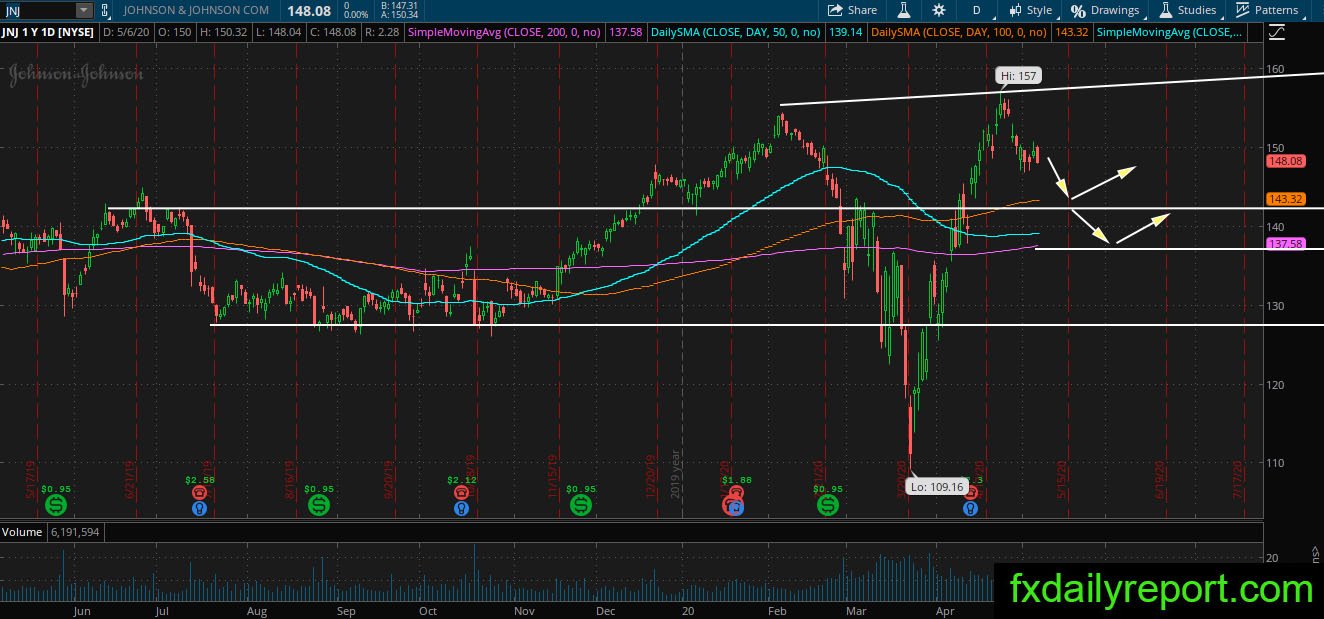Click the Share arrow button
Image resolution: width=1324 pixels, height=619 pixels.
point(852,10)
